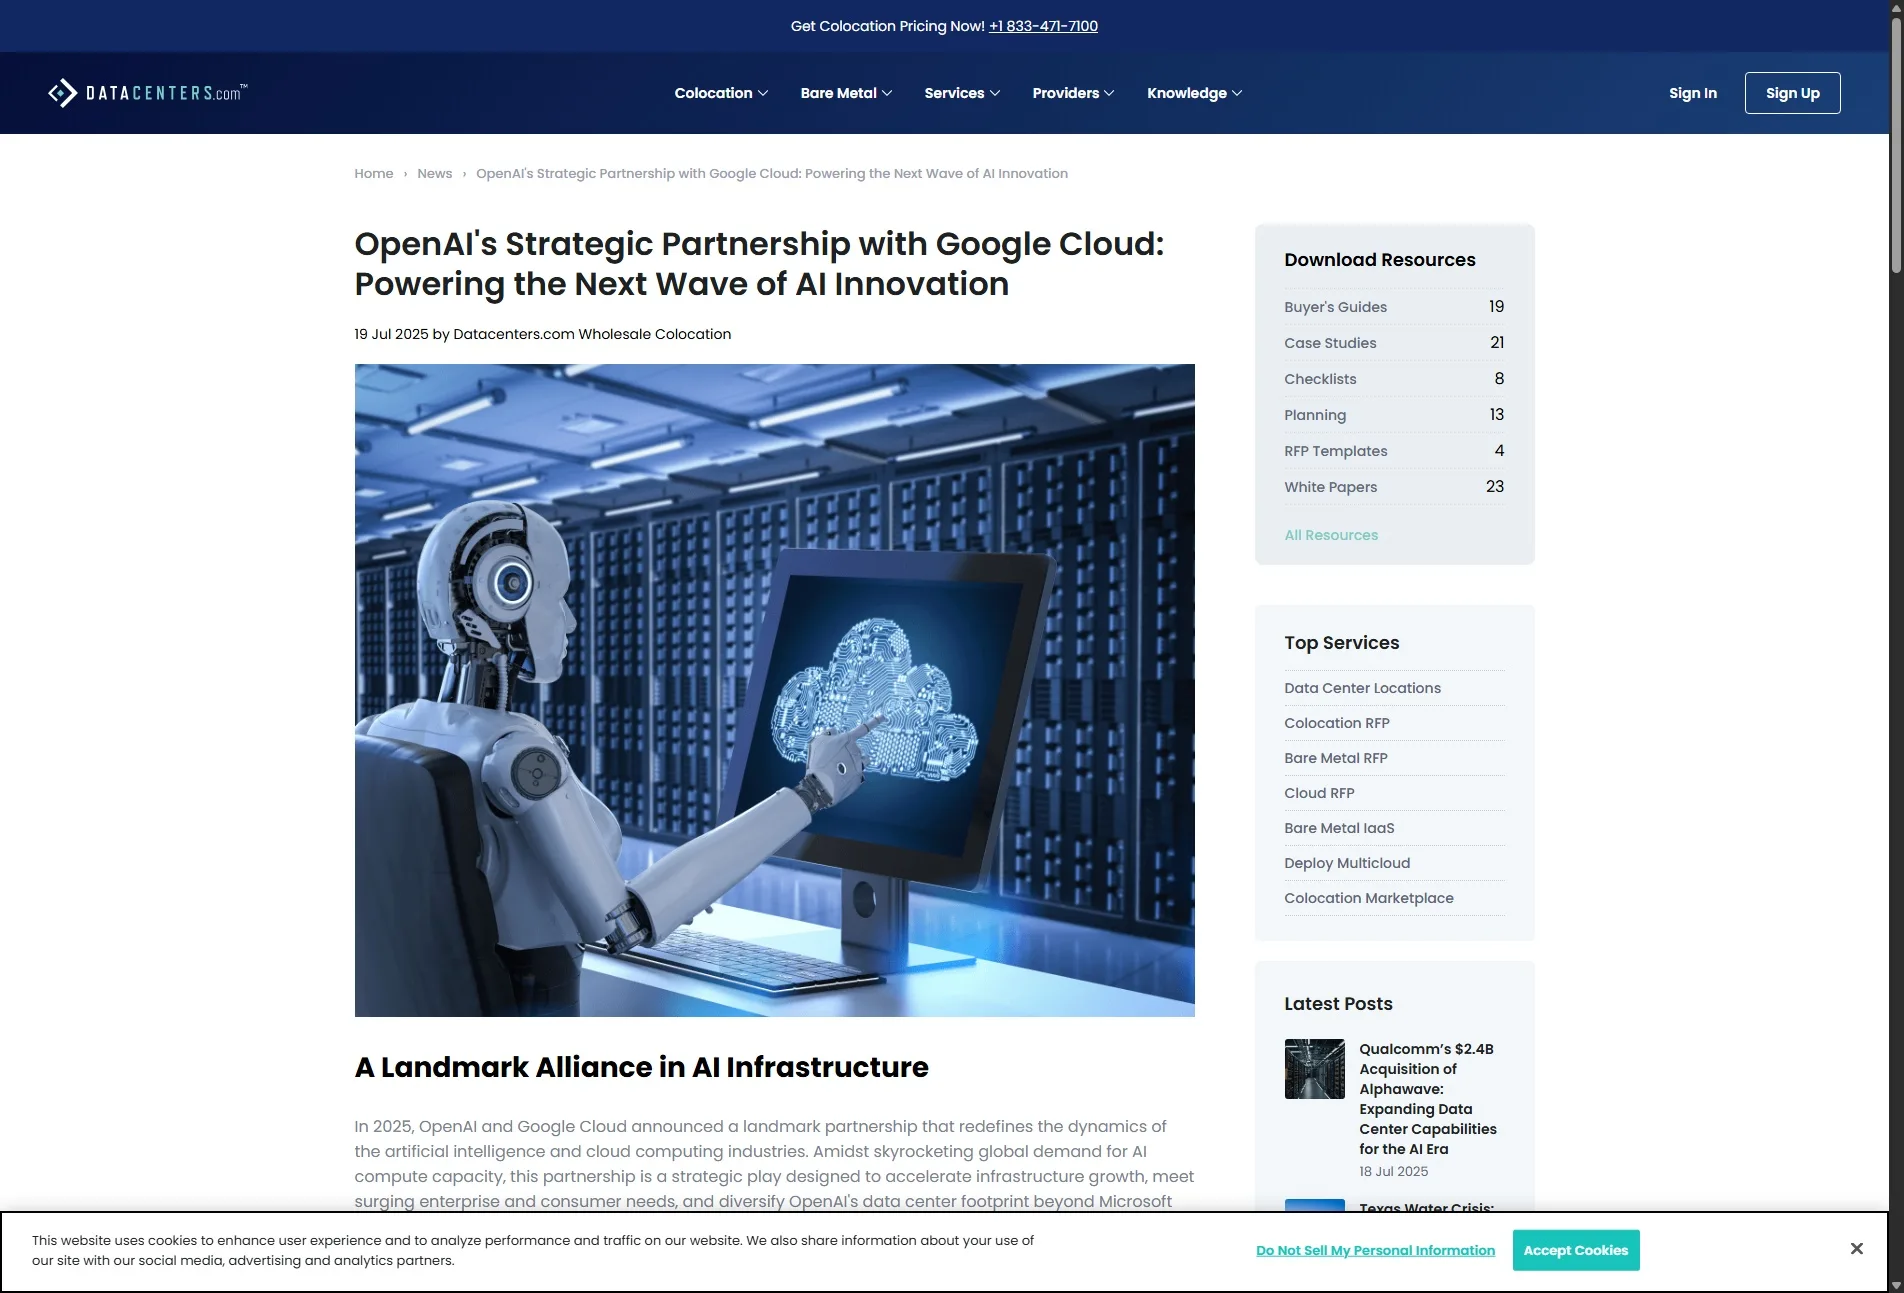1904x1293 pixels.
Task: Open Cloud RFP service
Action: (1319, 793)
